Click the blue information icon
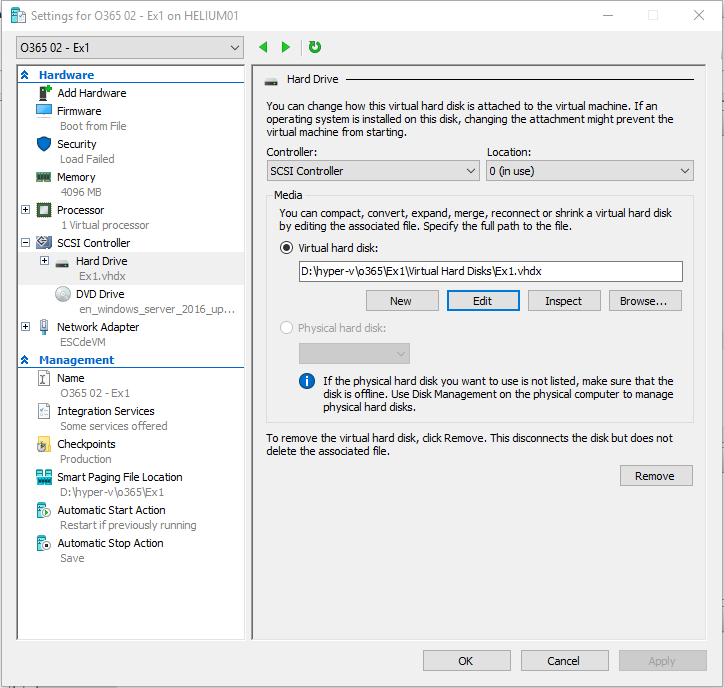Viewport: 724px width, 688px height. 307,381
